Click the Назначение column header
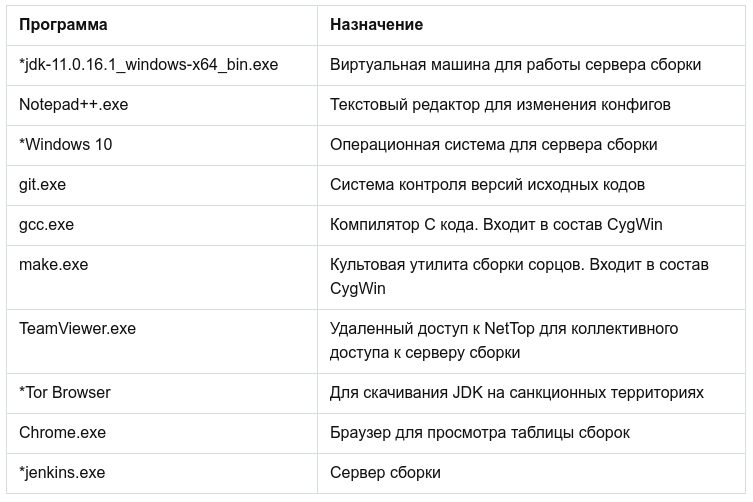This screenshot has height=502, width=753. point(531,25)
